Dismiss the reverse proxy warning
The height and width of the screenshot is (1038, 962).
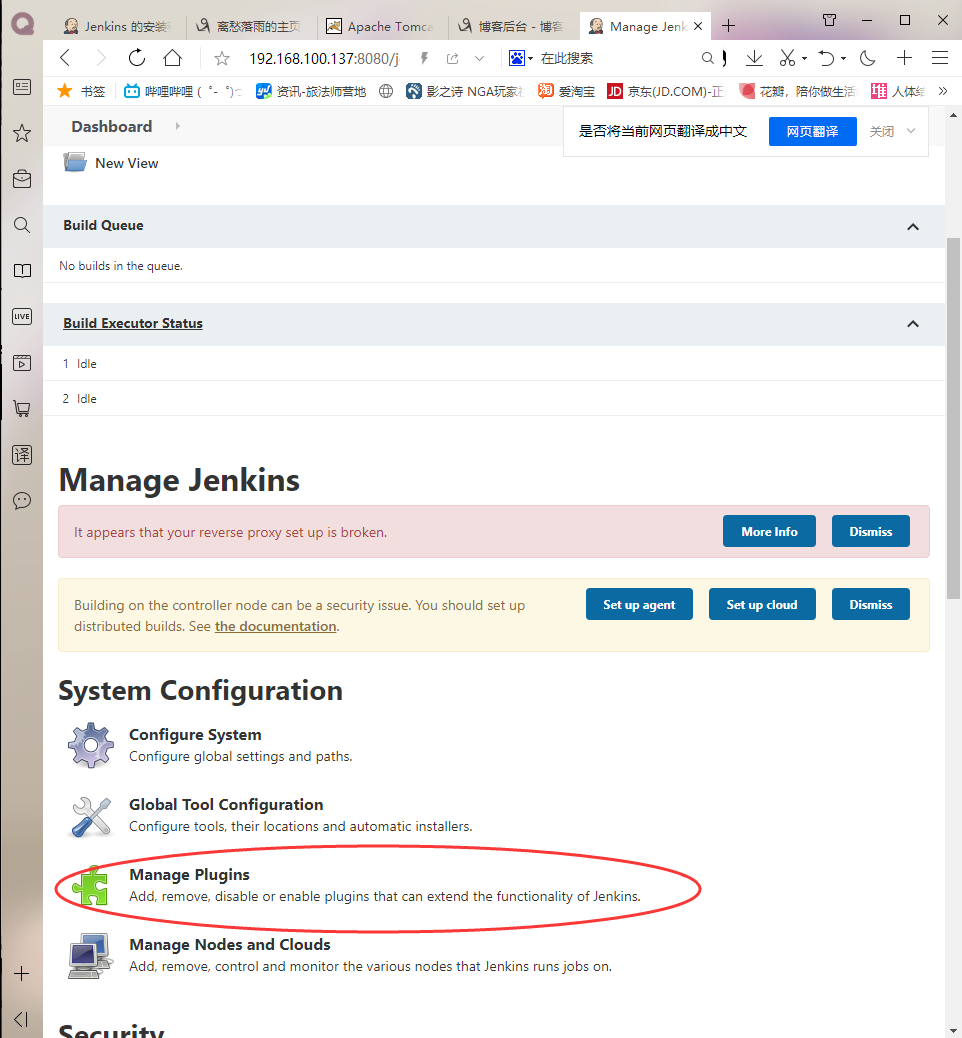(x=871, y=532)
